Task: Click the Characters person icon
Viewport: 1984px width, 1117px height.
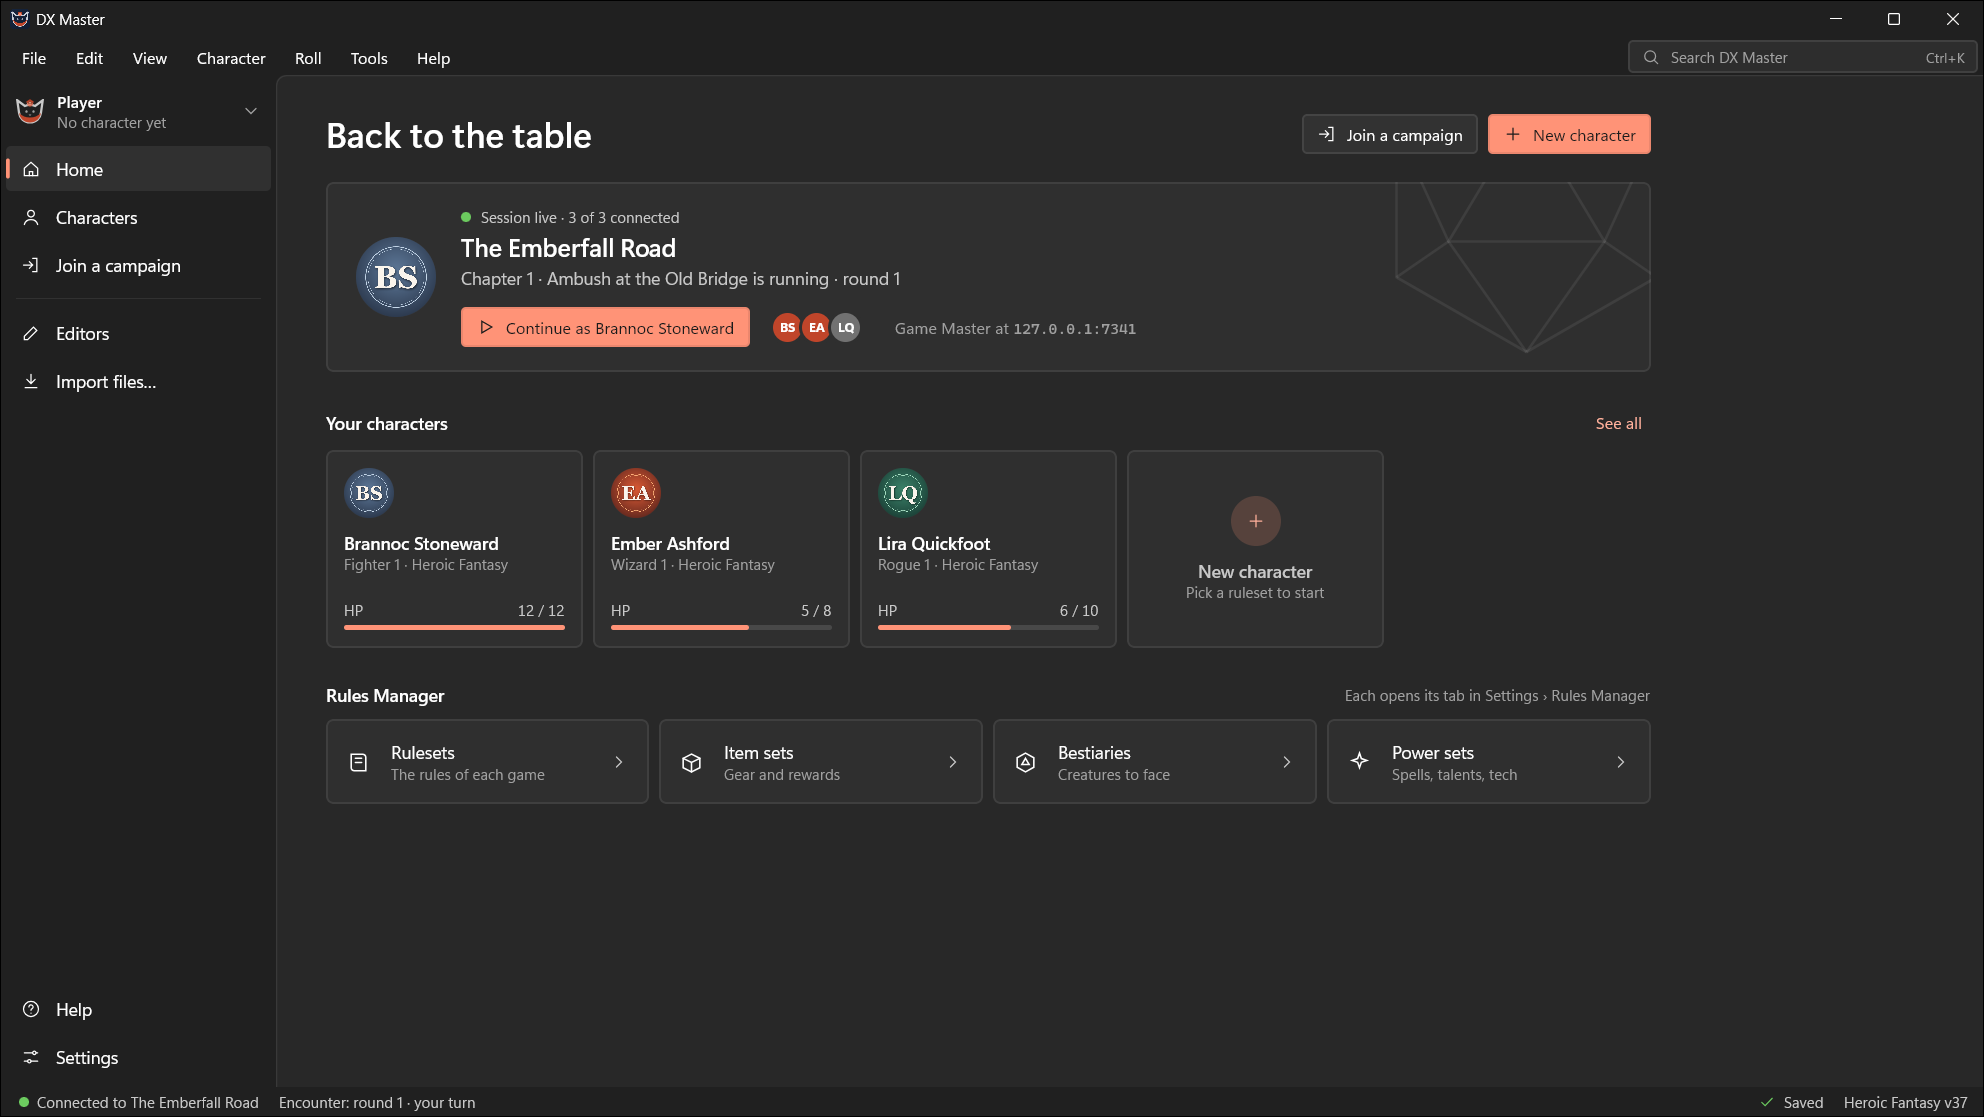Action: 31,217
